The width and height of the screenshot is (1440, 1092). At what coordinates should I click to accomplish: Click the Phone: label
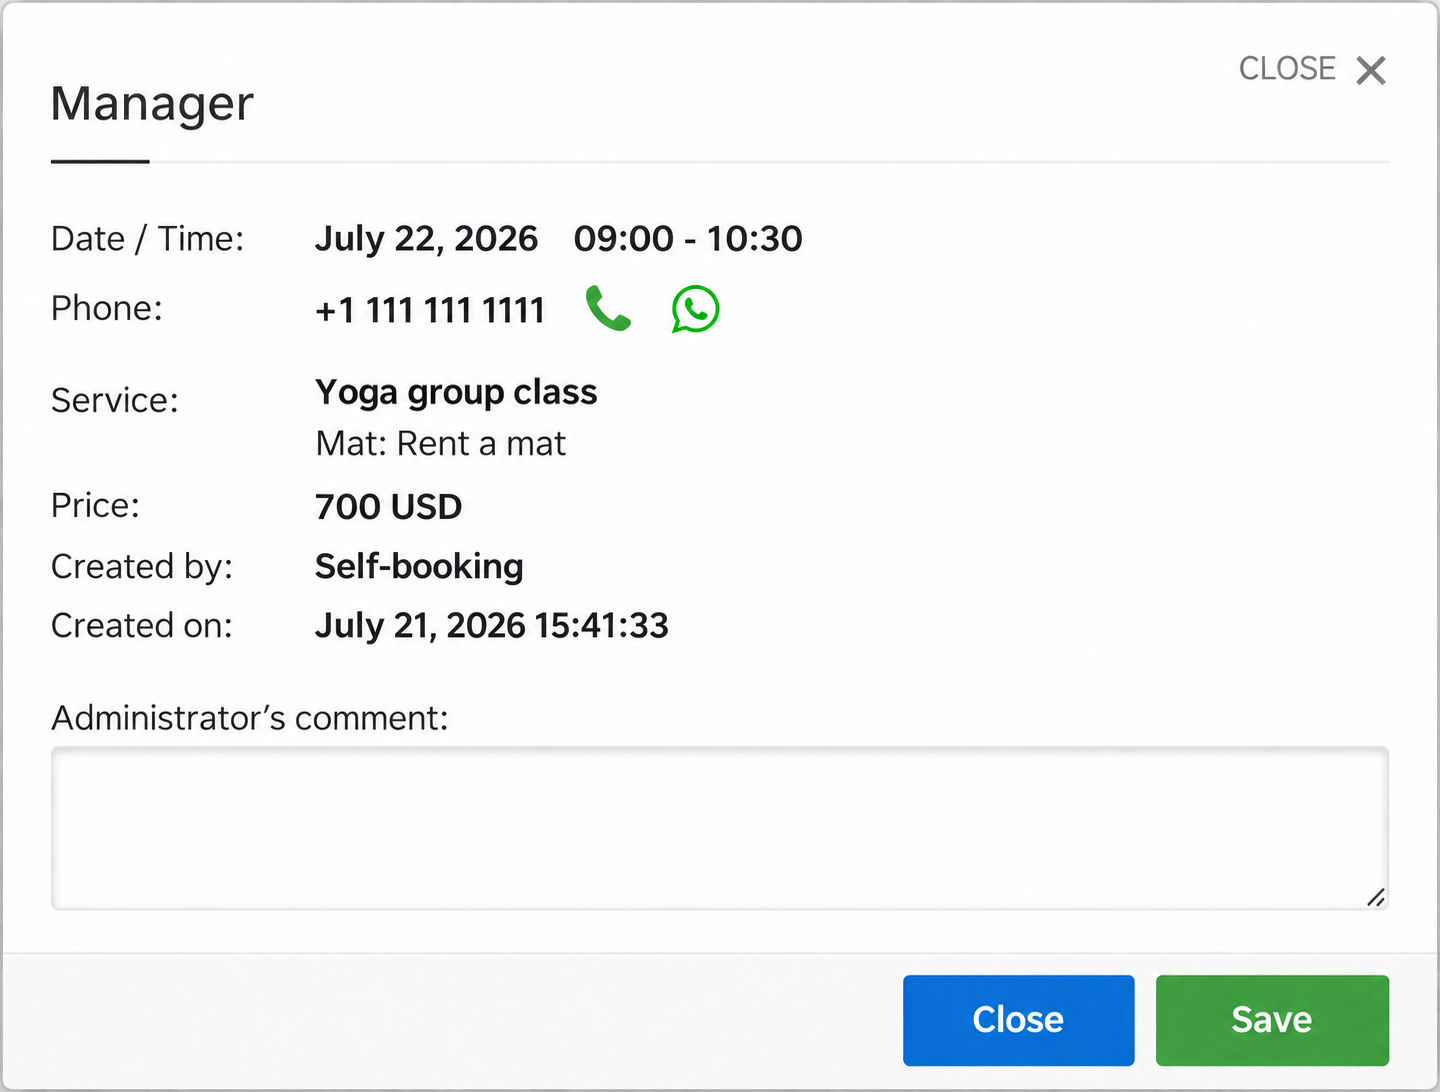click(107, 309)
